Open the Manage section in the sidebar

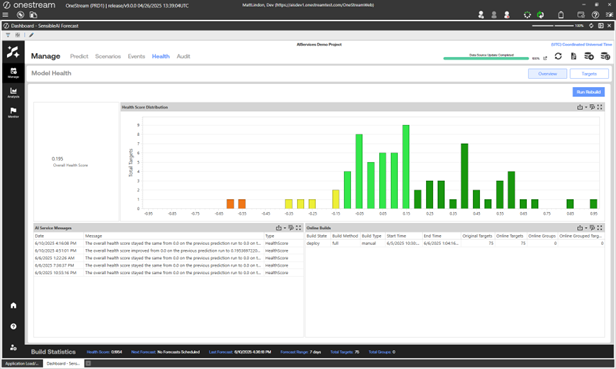click(13, 73)
